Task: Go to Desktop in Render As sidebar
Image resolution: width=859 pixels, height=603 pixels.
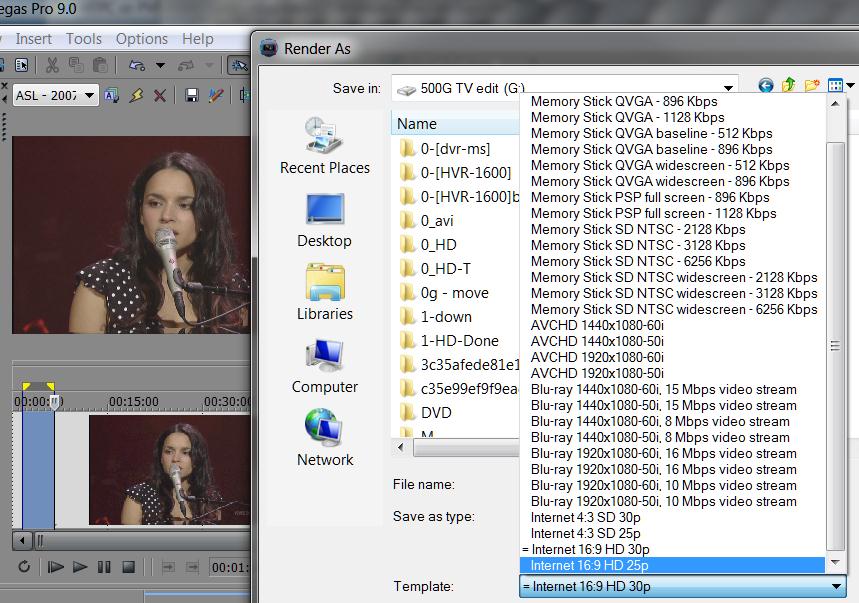Action: click(324, 220)
